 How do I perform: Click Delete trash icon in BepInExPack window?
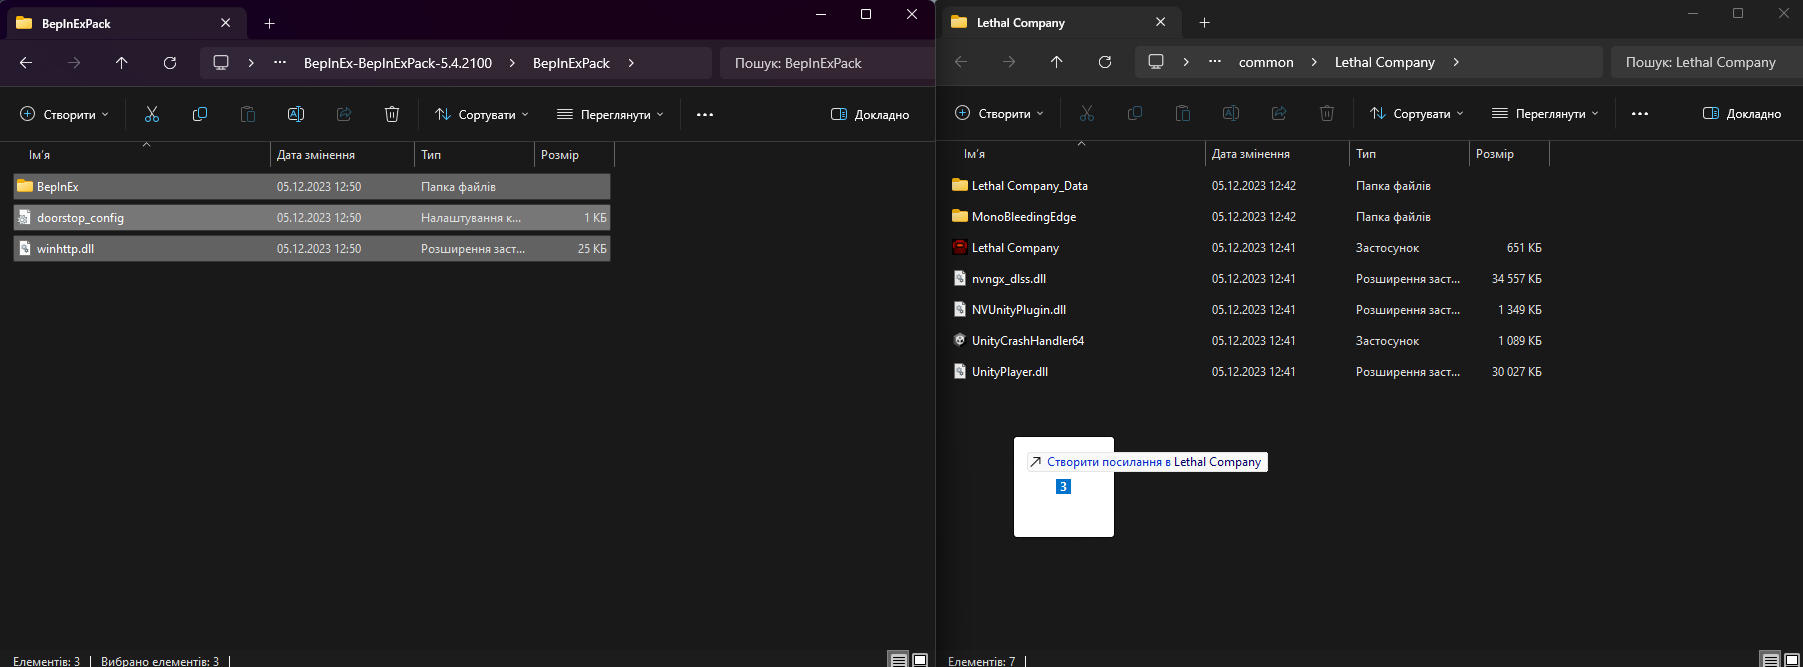pyautogui.click(x=392, y=114)
